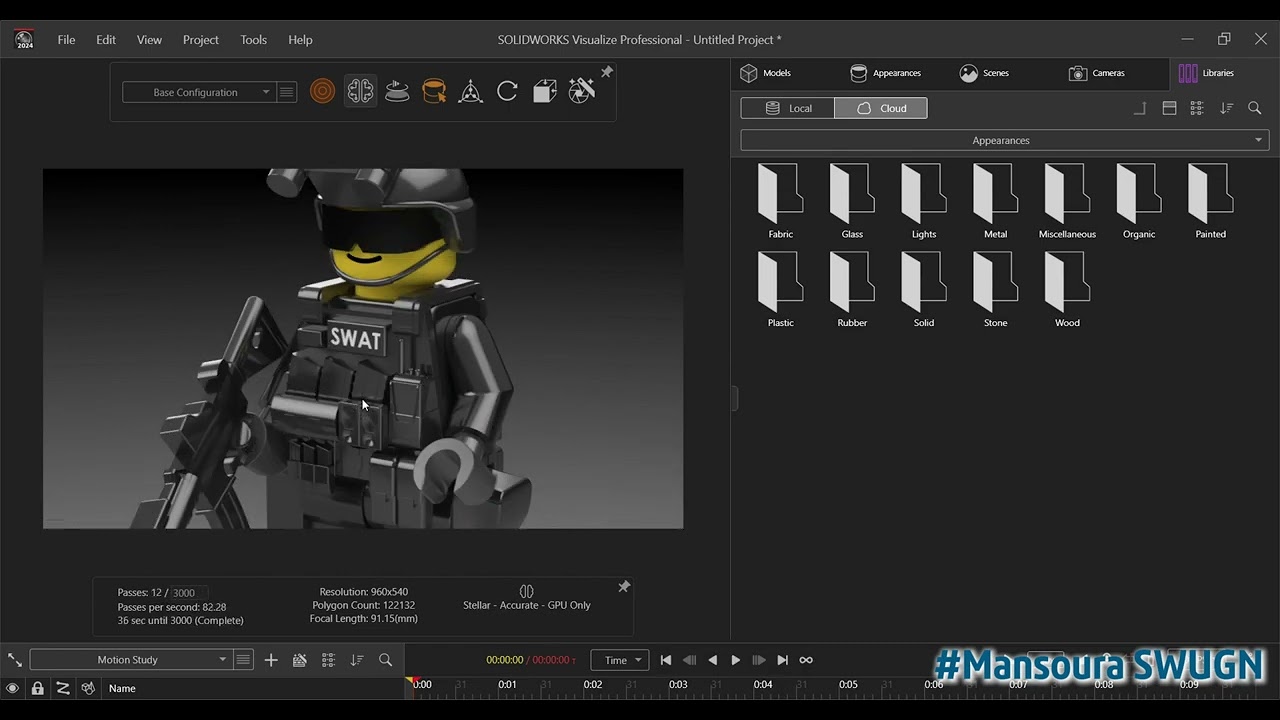Viewport: 1280px width, 720px height.
Task: Jump to the start of the animation
Action: click(666, 660)
